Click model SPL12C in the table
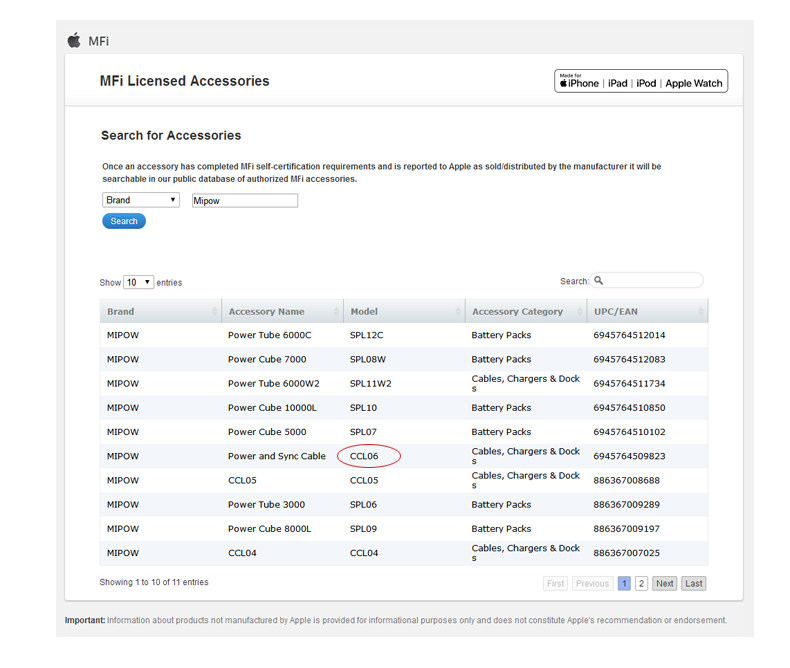790x668 pixels. (x=366, y=335)
